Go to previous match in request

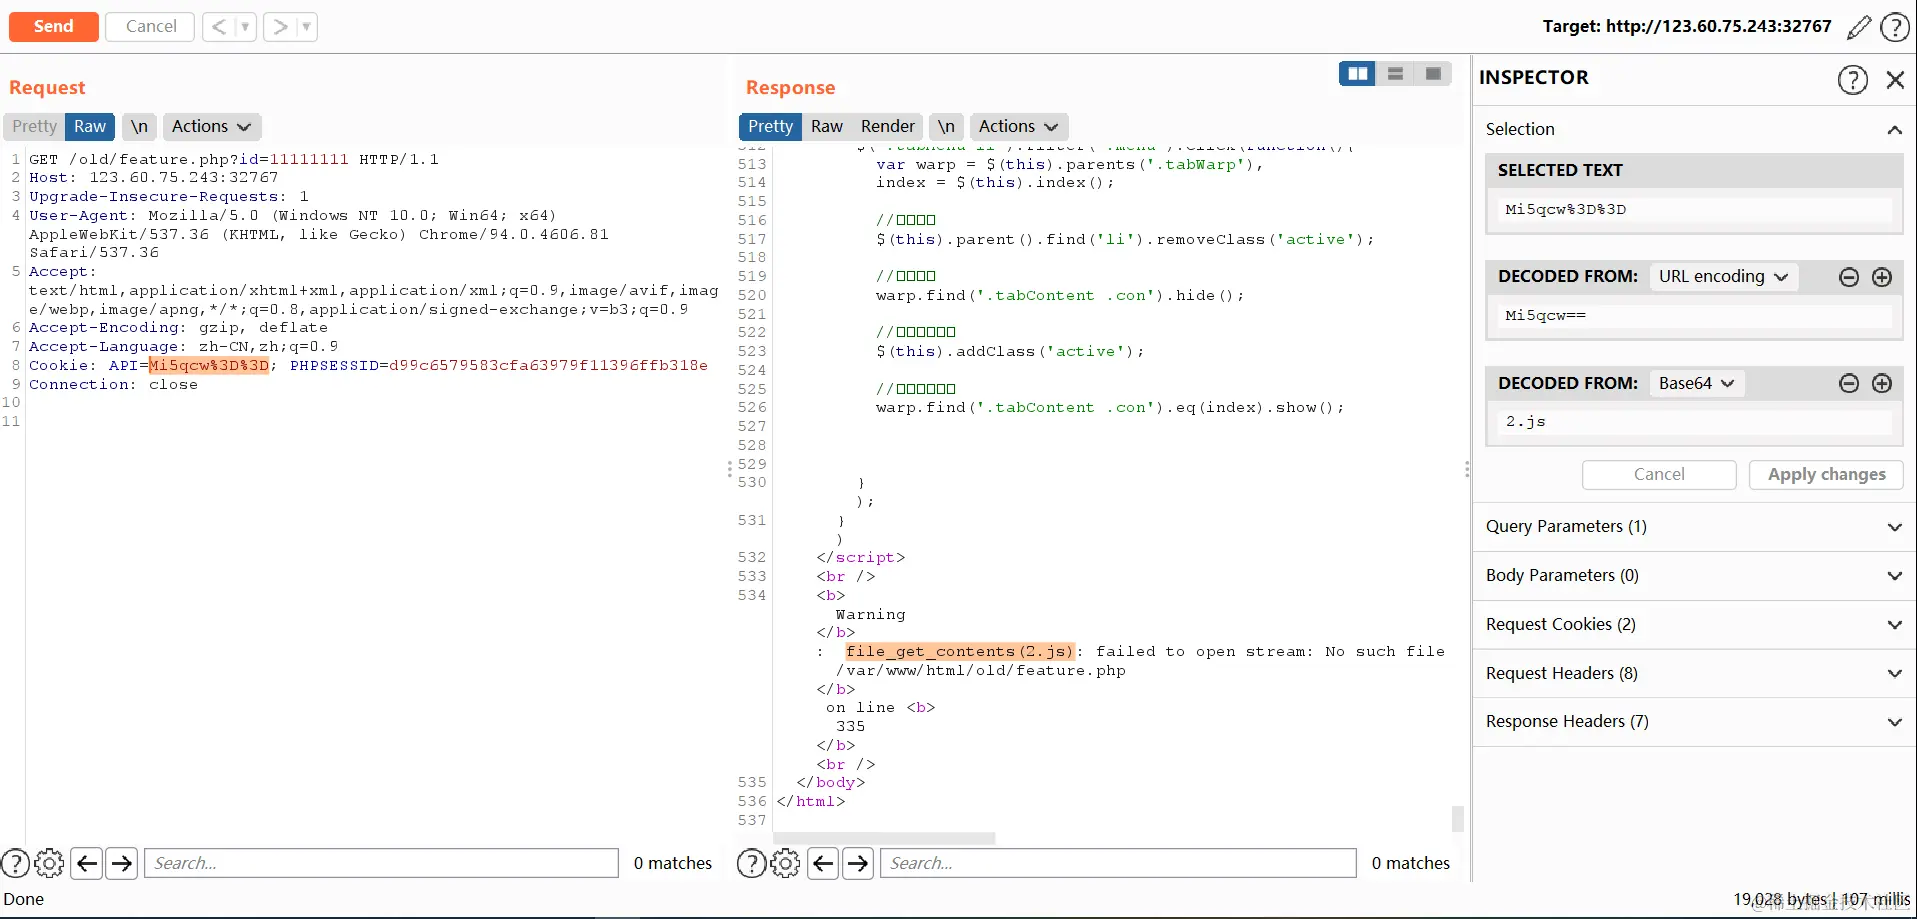coord(88,863)
